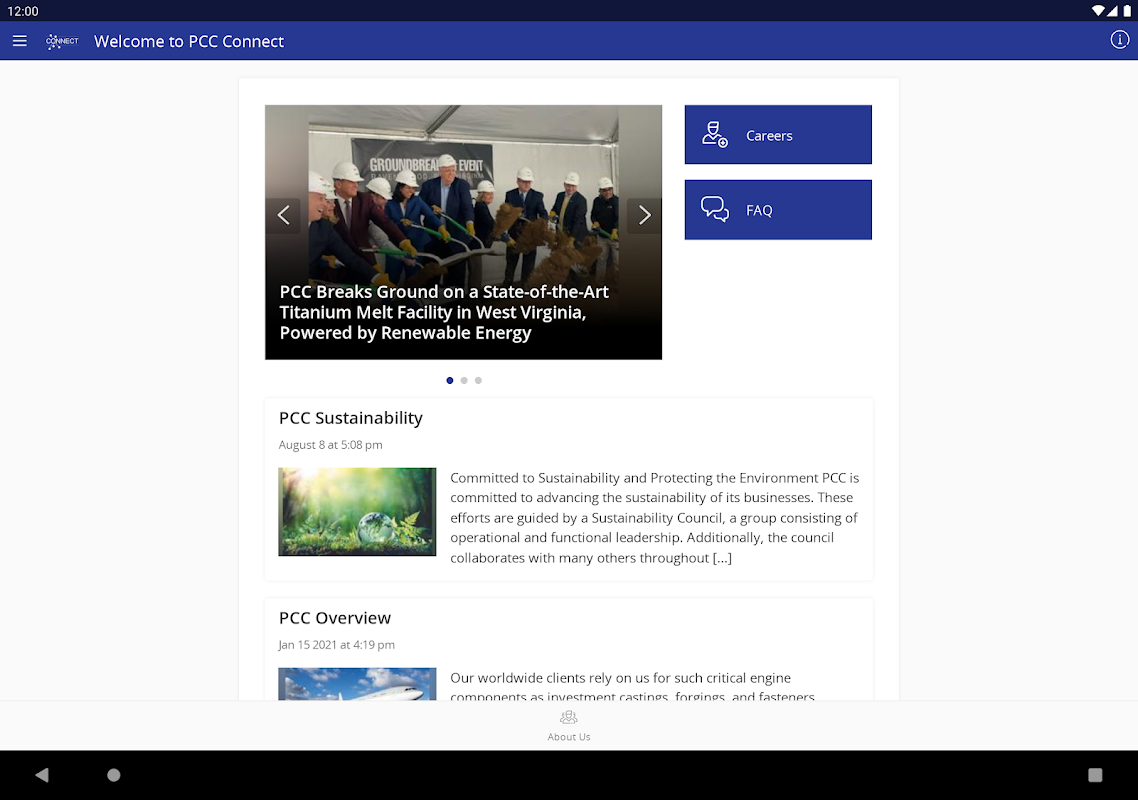The width and height of the screenshot is (1138, 800).
Task: Select the first carousel dot
Action: pyautogui.click(x=450, y=380)
